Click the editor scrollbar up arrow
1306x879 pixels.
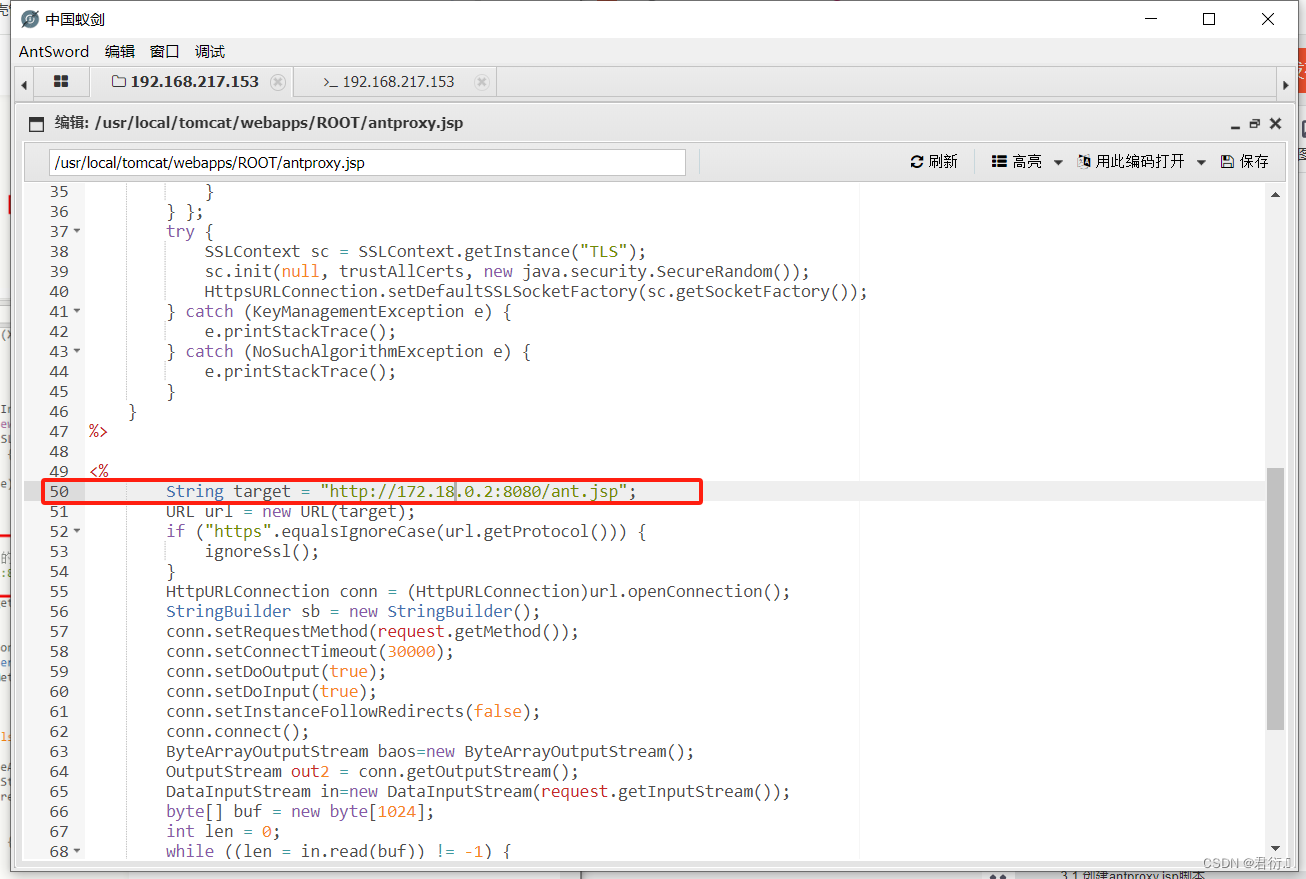click(1275, 194)
